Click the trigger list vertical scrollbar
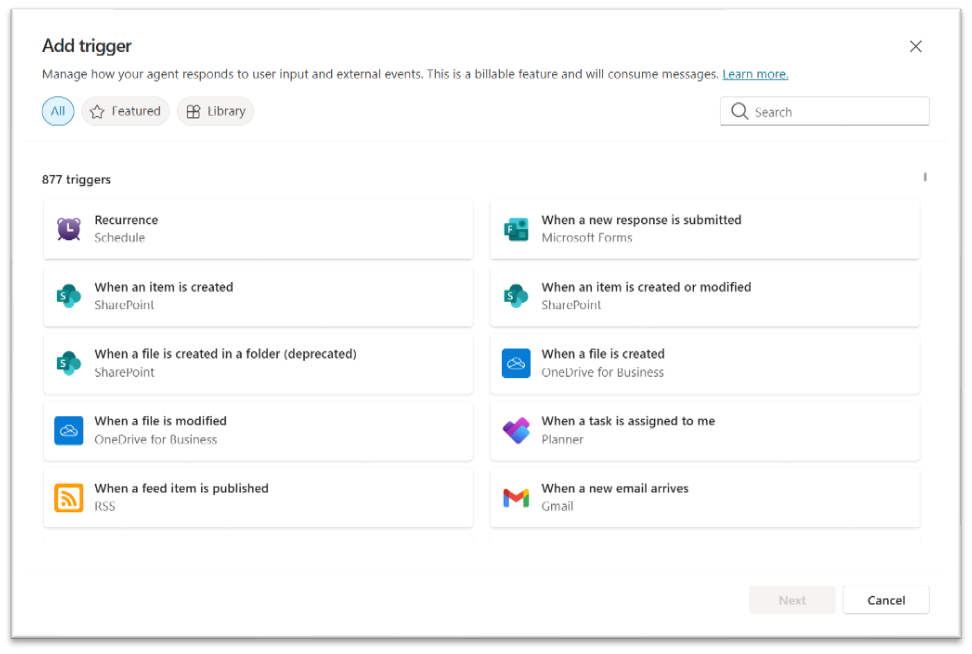The height and width of the screenshot is (654, 972). (925, 178)
